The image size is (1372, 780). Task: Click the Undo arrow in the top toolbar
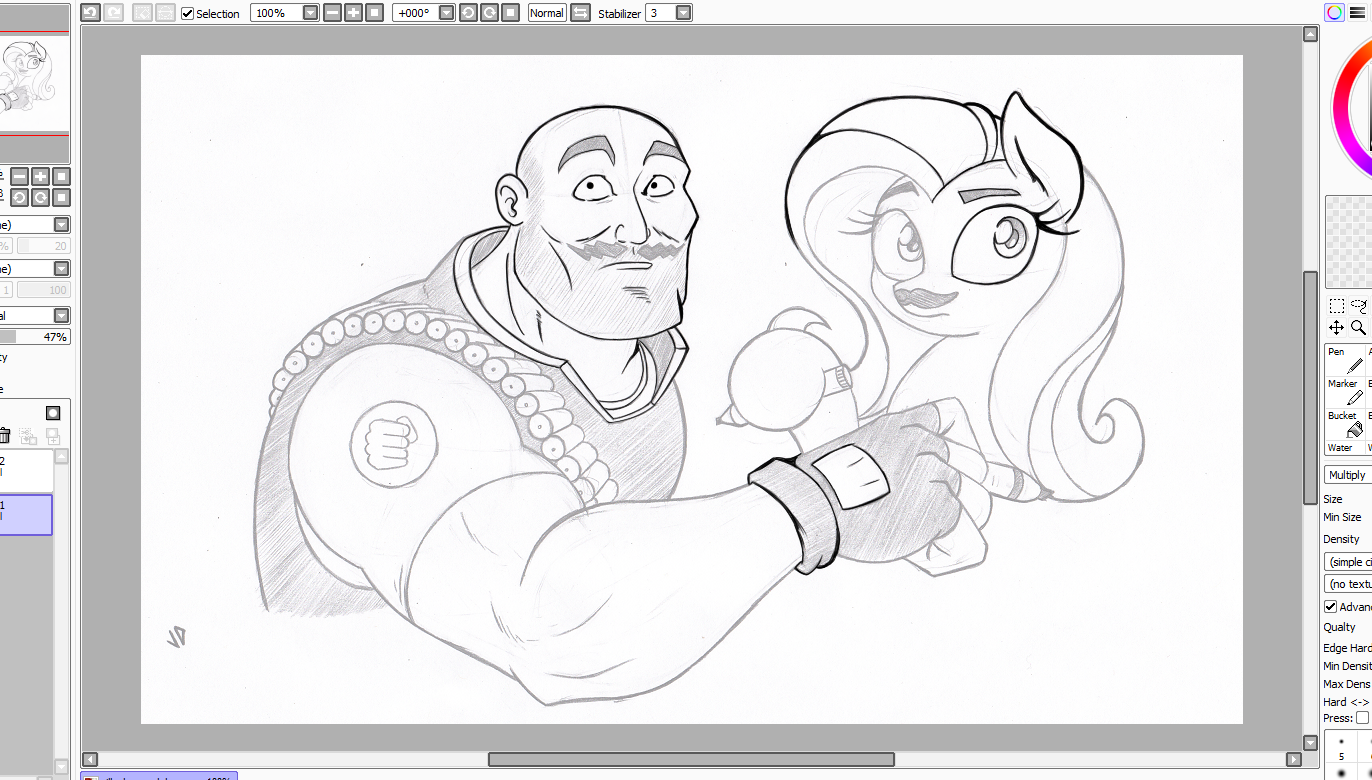click(90, 13)
